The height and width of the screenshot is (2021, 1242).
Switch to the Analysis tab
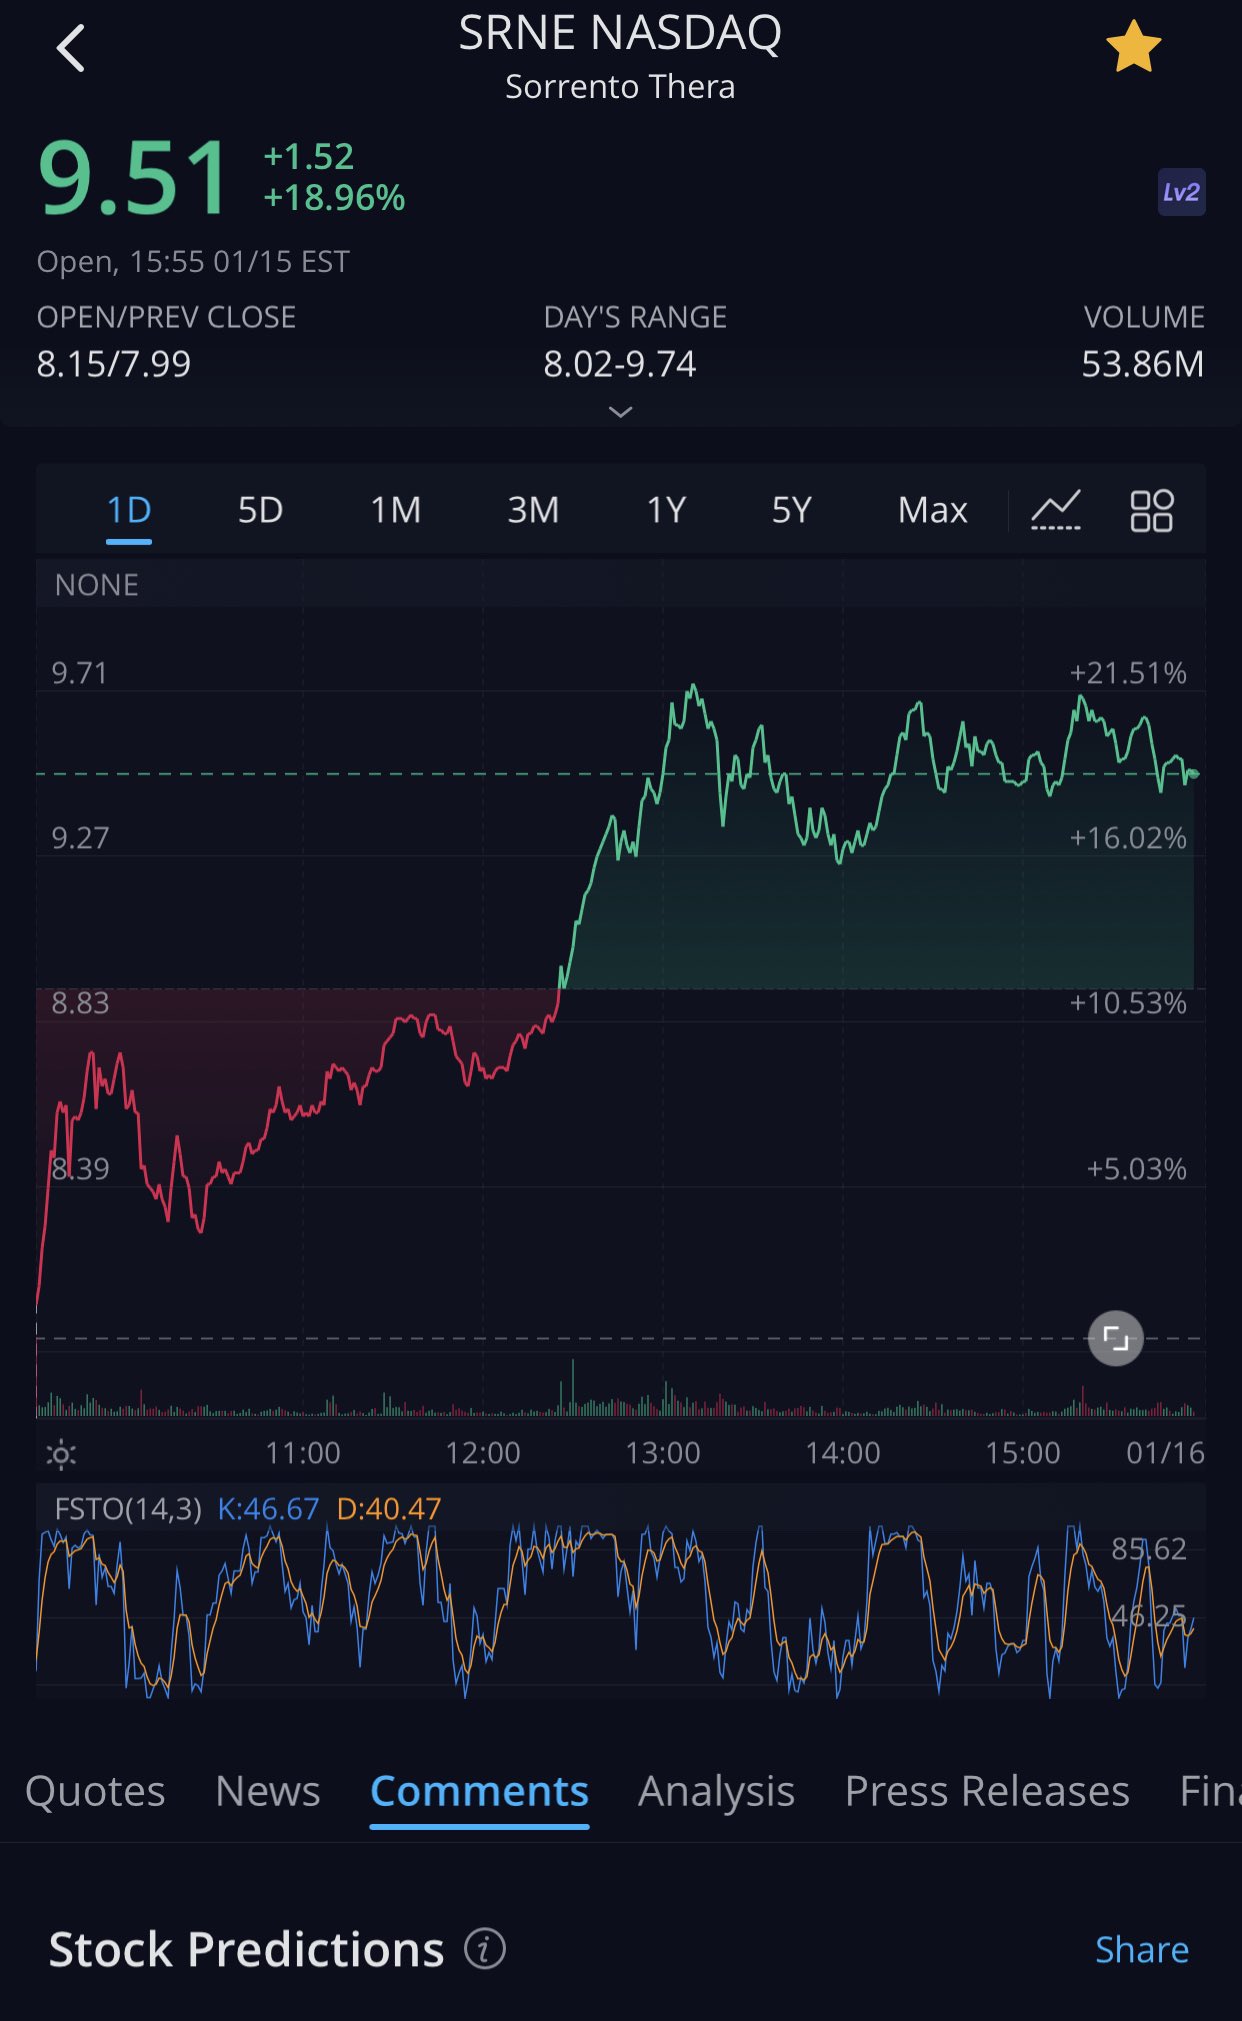point(716,1791)
